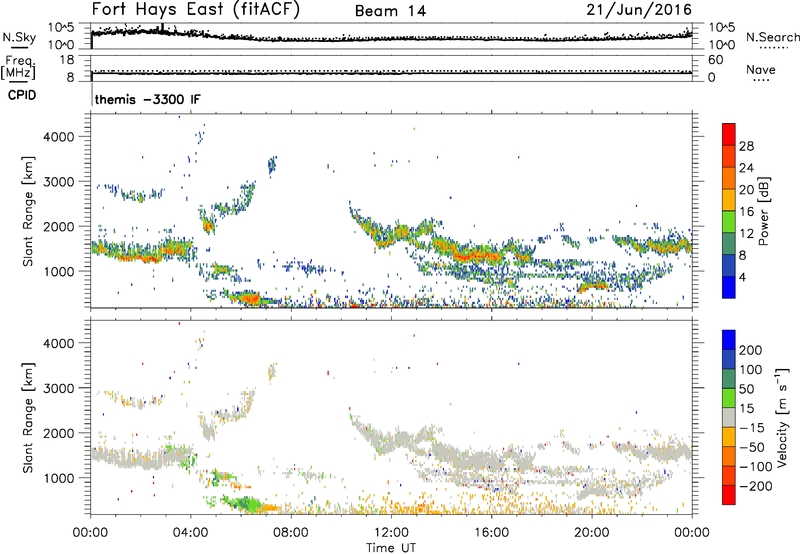
Task: Click the "20" power scale label
Action: click(746, 190)
